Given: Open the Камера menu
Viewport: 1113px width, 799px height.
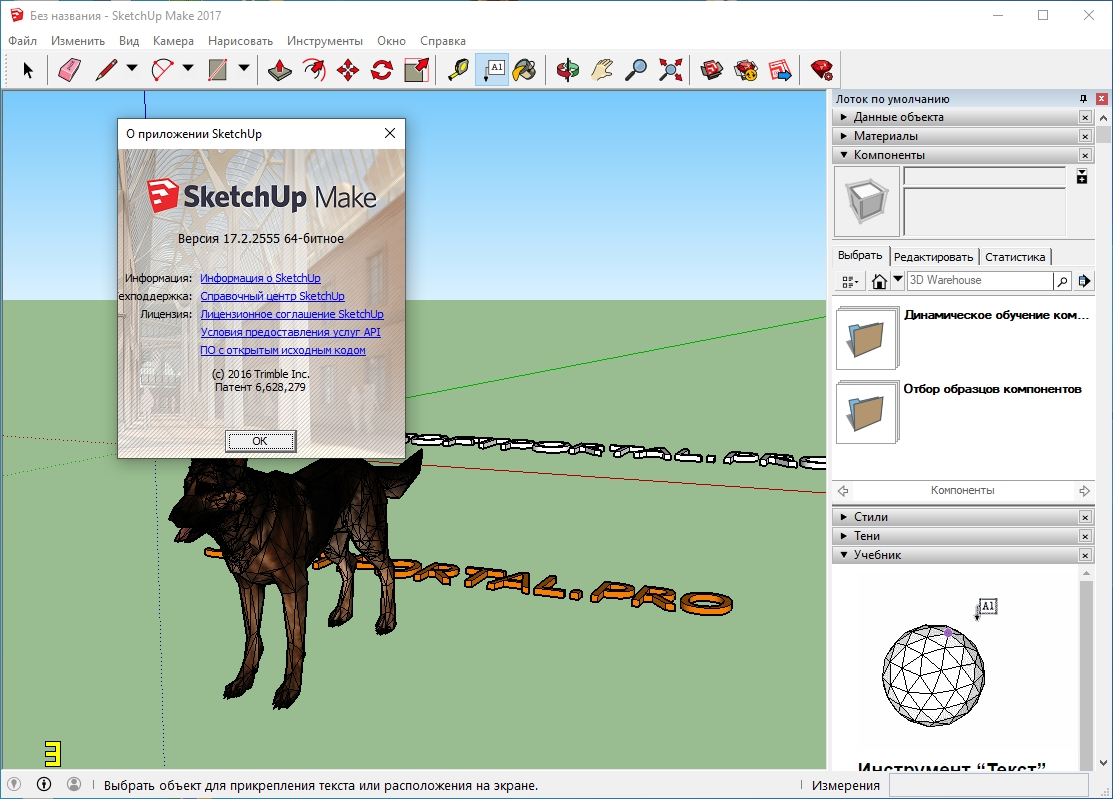Looking at the screenshot, I should point(173,40).
